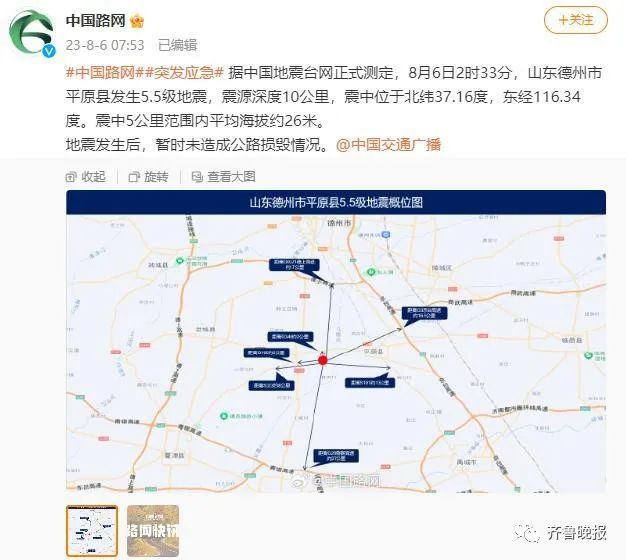Screen dimensions: 626x560
Task: Click the 中国路网 avatar logo
Action: pyautogui.click(x=32, y=32)
